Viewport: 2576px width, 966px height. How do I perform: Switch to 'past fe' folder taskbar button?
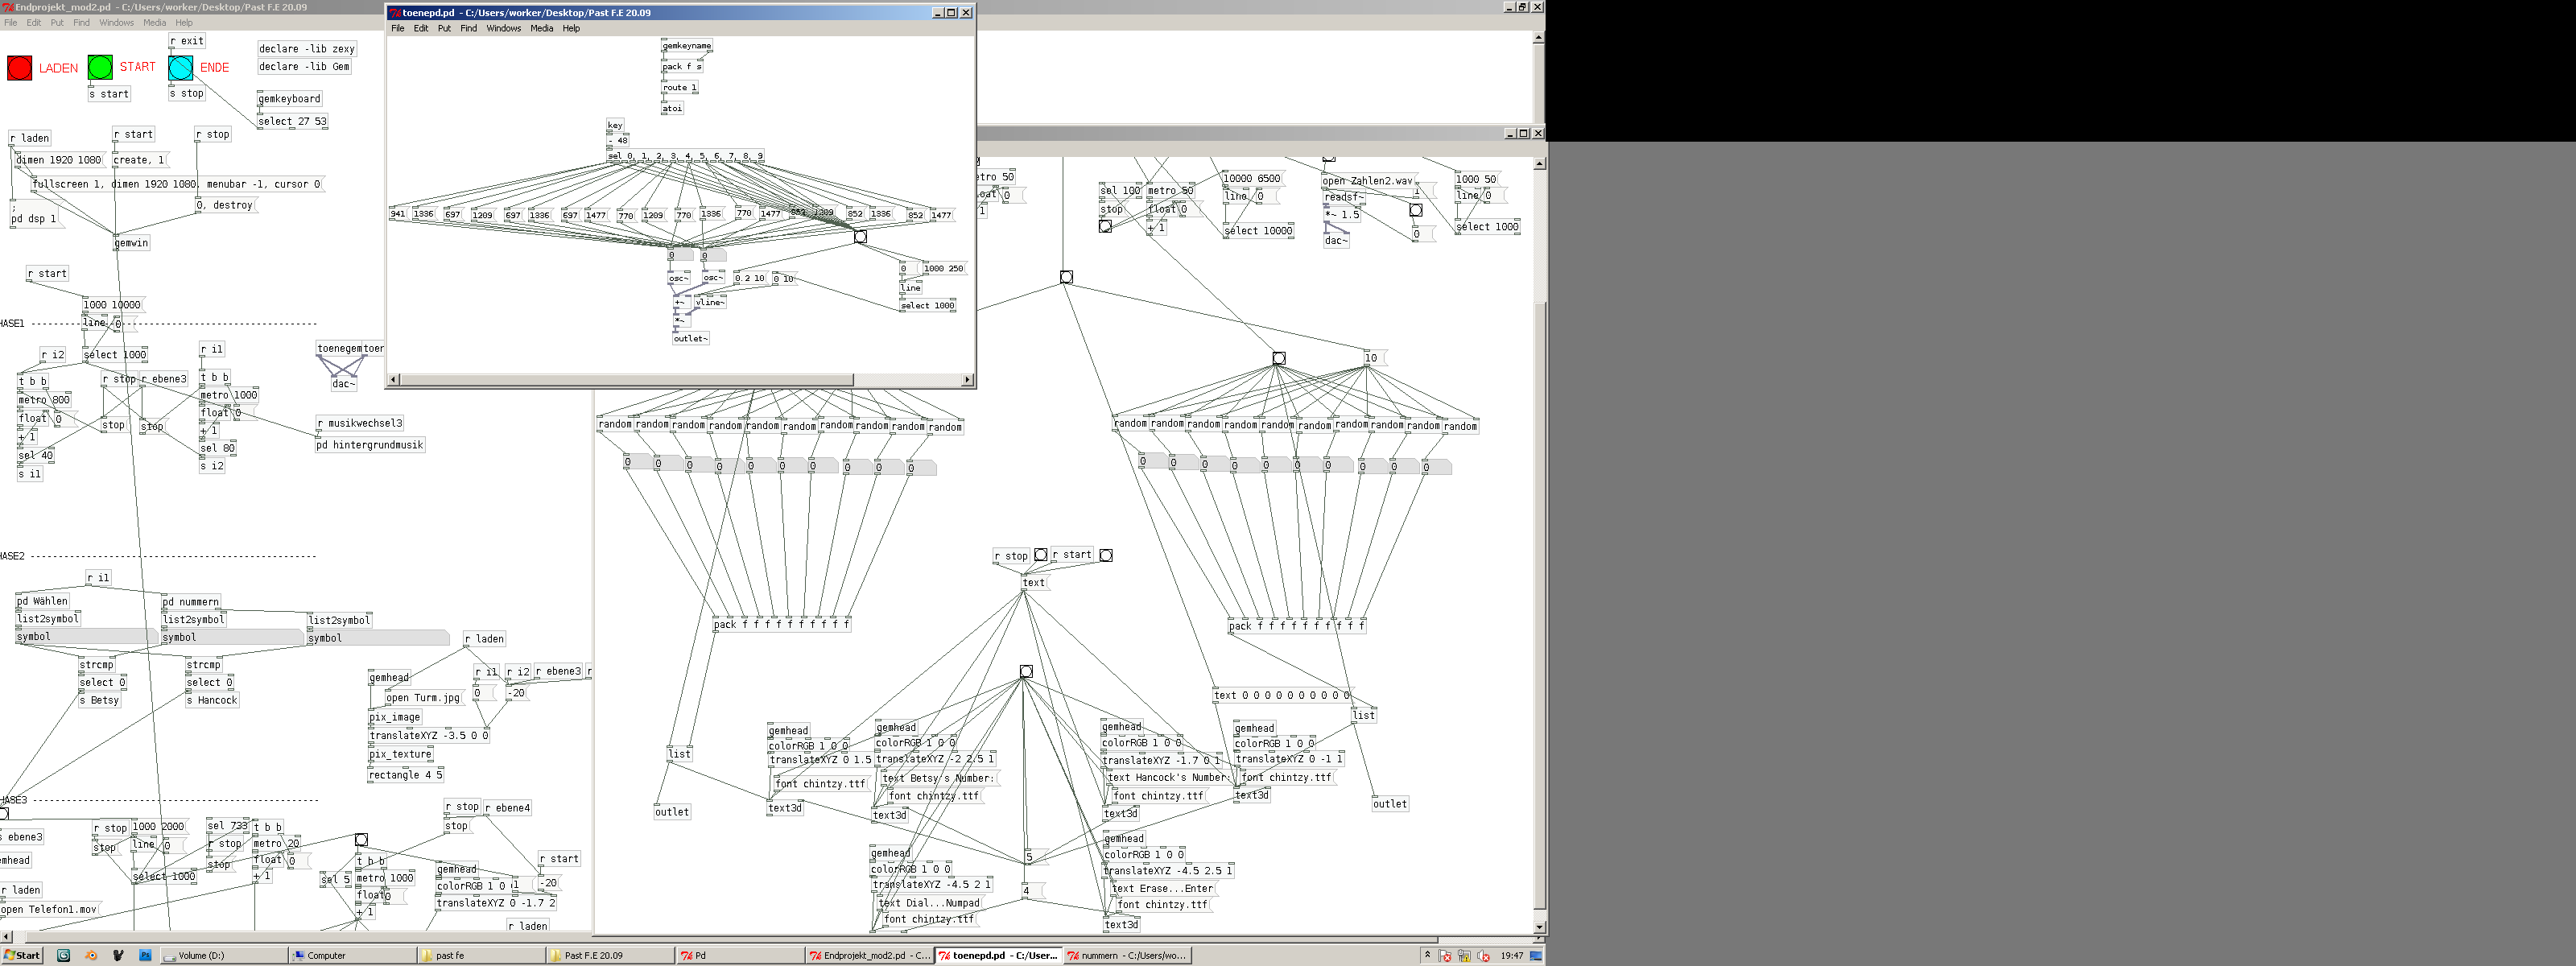(481, 955)
